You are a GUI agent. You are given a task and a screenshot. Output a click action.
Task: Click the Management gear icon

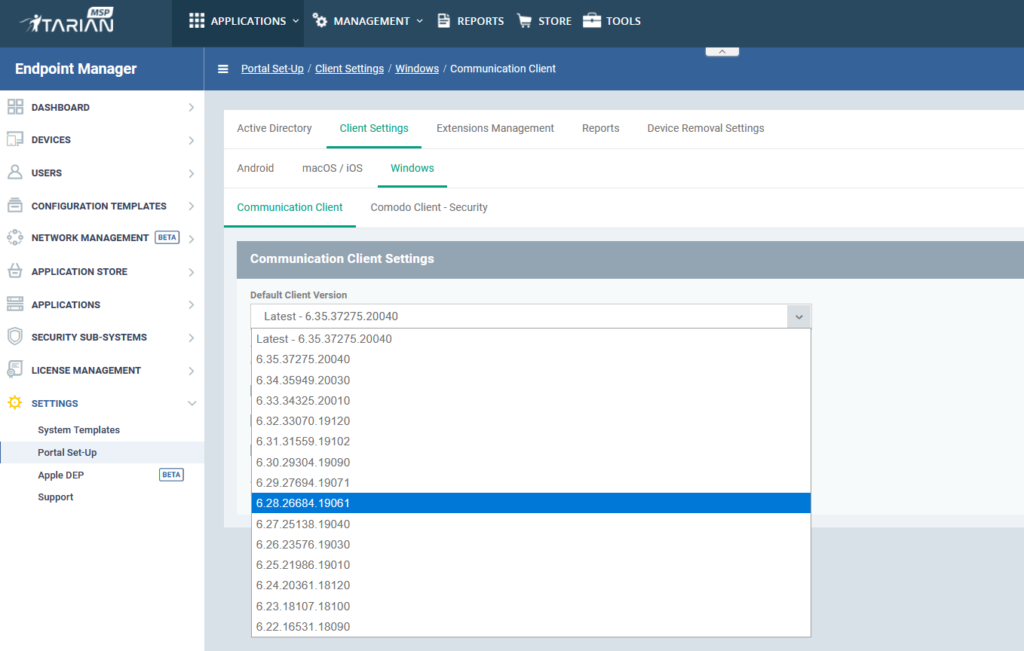320,21
